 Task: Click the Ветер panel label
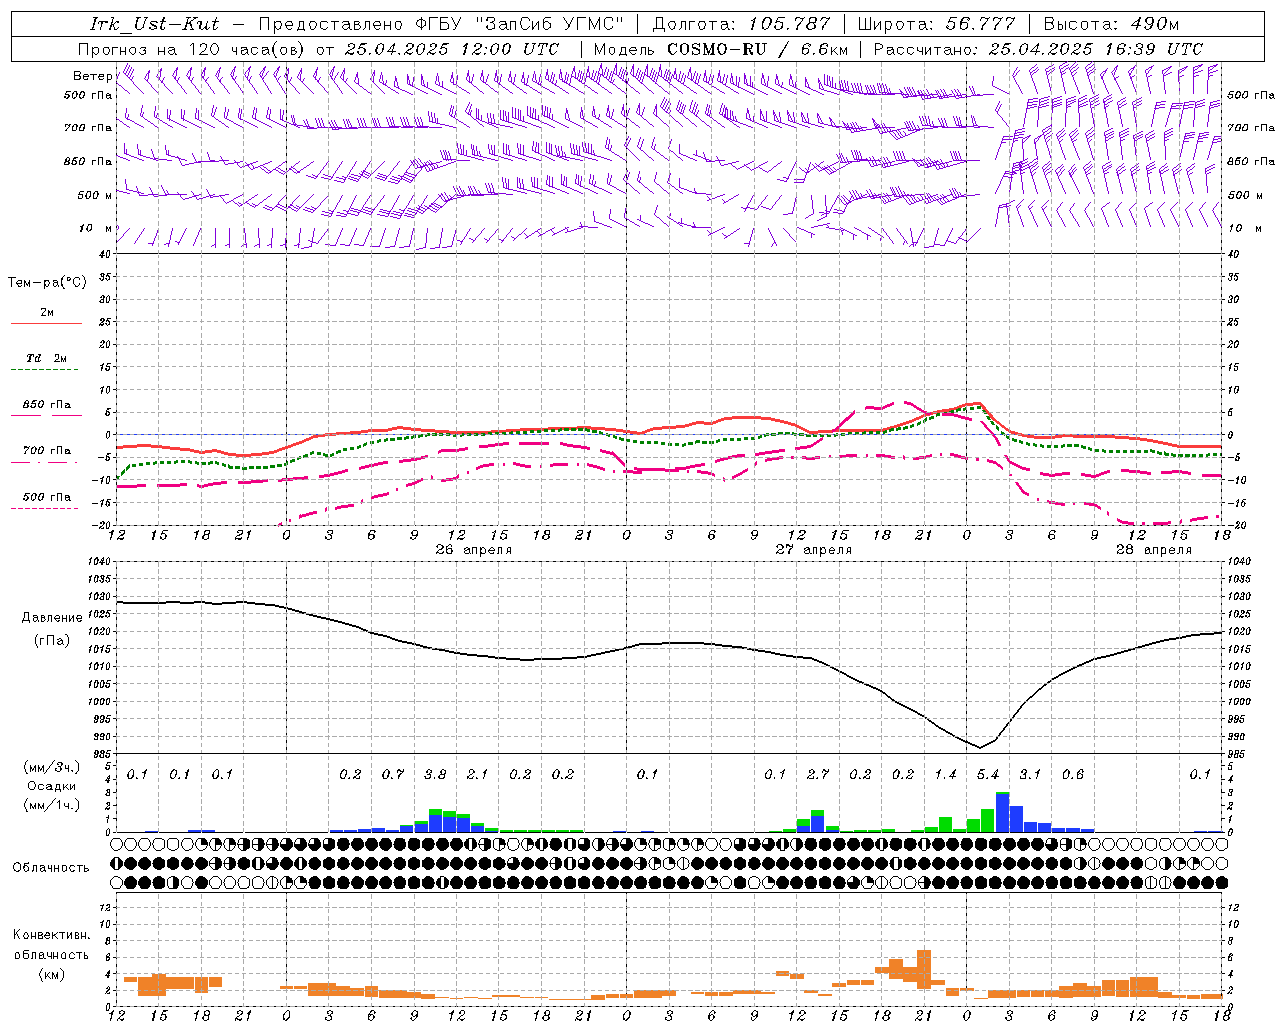coord(93,76)
